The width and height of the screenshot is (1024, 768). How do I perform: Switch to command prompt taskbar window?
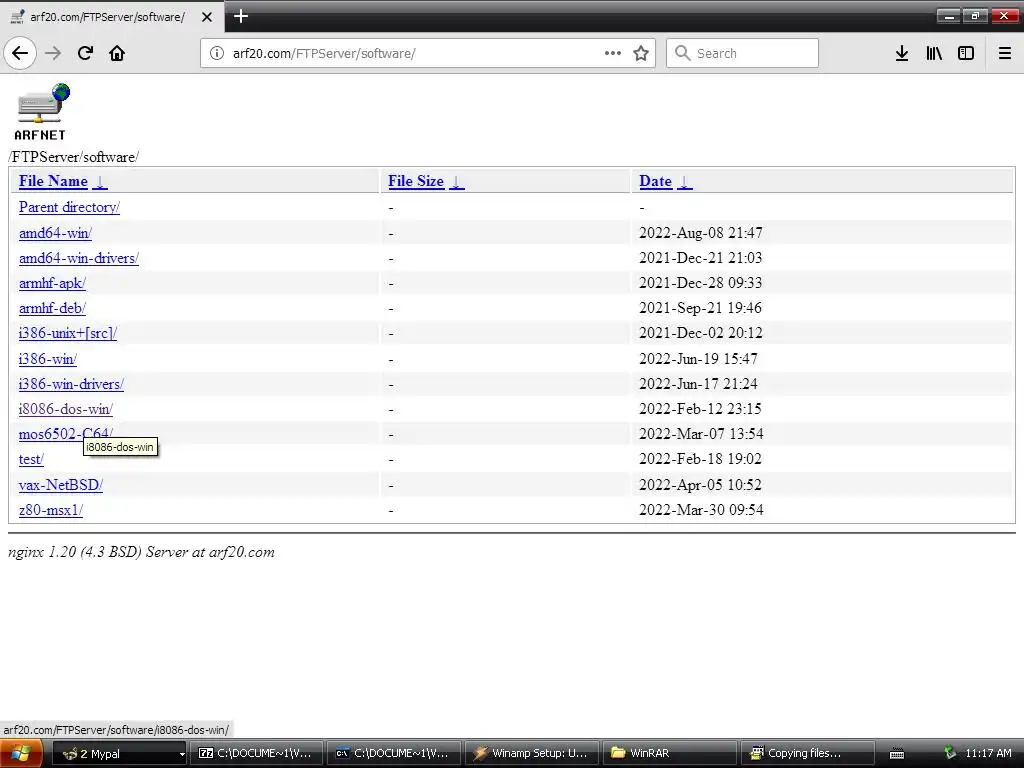(x=394, y=753)
